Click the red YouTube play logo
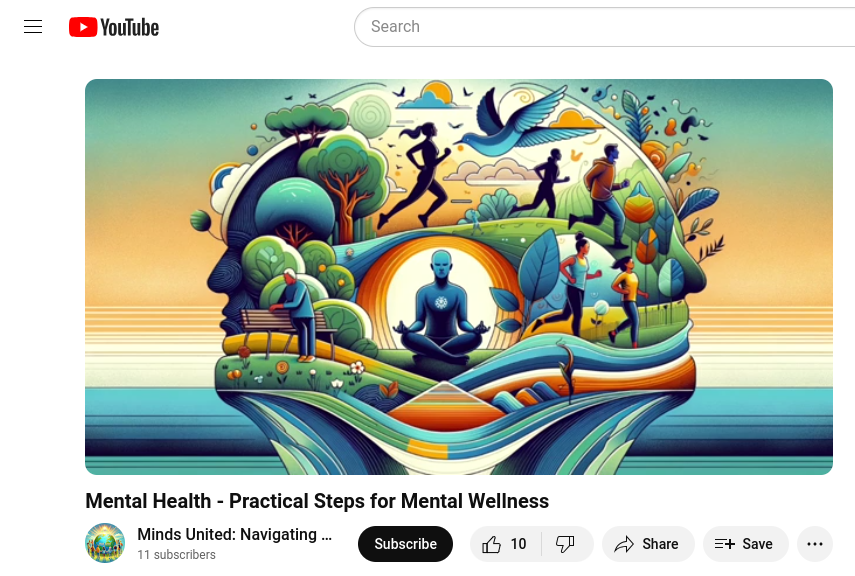Image resolution: width=855 pixels, height=576 pixels. coord(83,27)
